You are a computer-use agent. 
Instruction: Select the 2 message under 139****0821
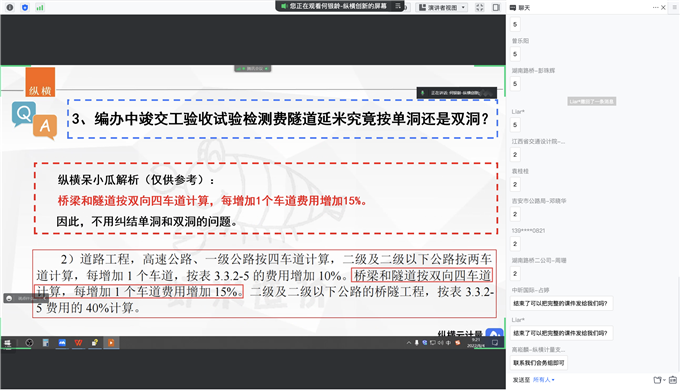[x=515, y=244]
